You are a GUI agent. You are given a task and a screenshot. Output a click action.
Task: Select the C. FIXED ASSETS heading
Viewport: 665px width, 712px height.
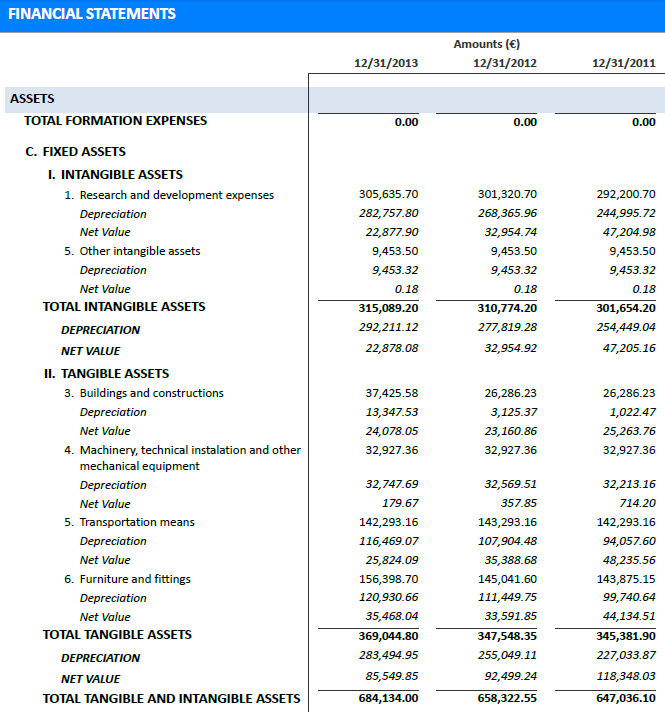76,152
